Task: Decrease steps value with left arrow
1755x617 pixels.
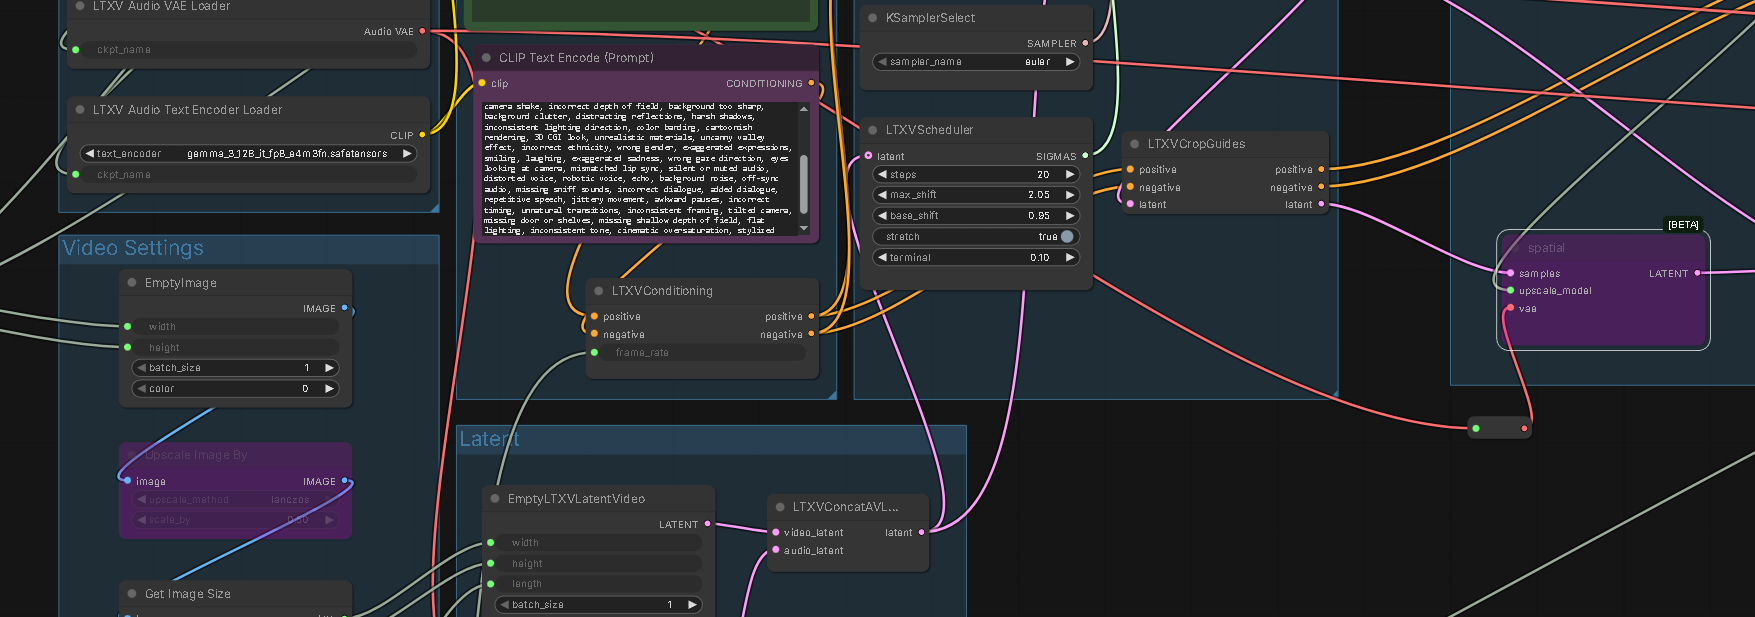Action: click(x=882, y=174)
